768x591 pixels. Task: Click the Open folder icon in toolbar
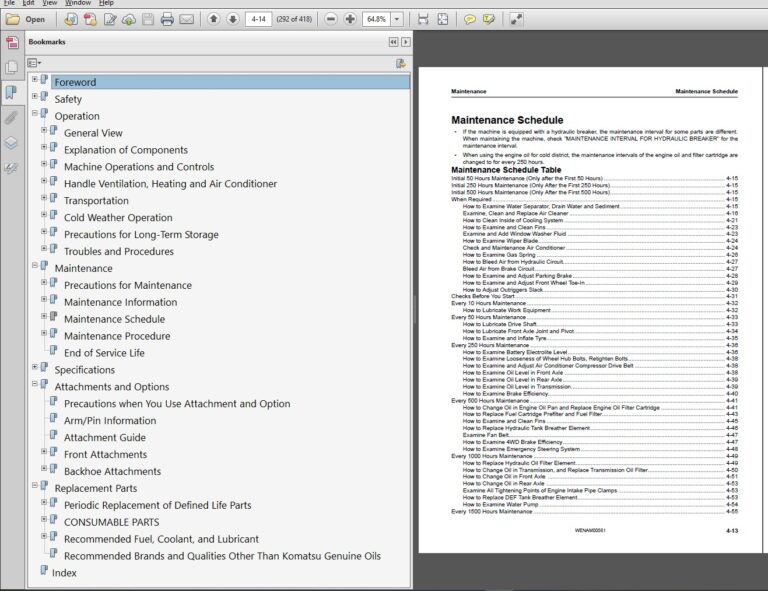[13, 20]
